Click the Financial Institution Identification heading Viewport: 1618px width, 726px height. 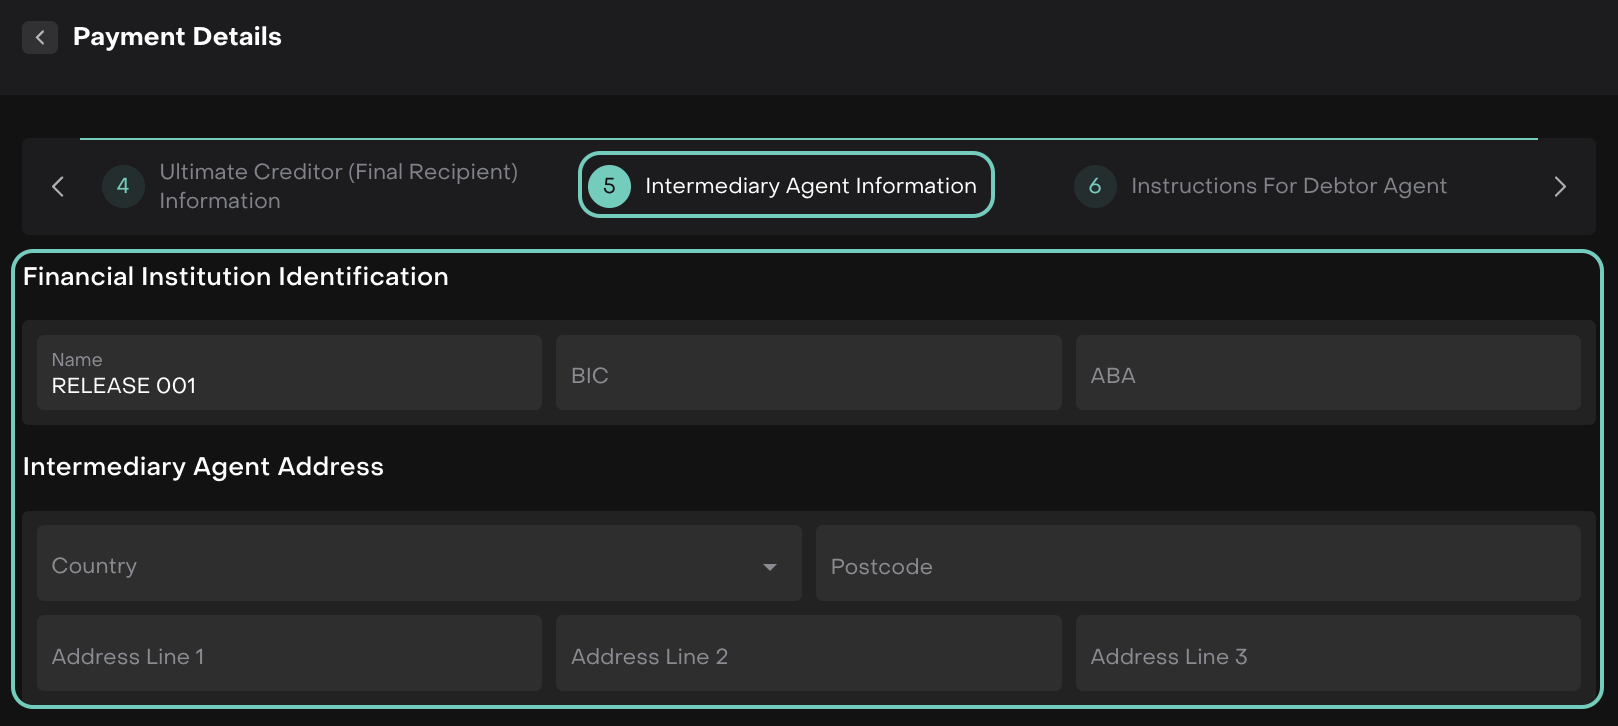click(x=236, y=277)
